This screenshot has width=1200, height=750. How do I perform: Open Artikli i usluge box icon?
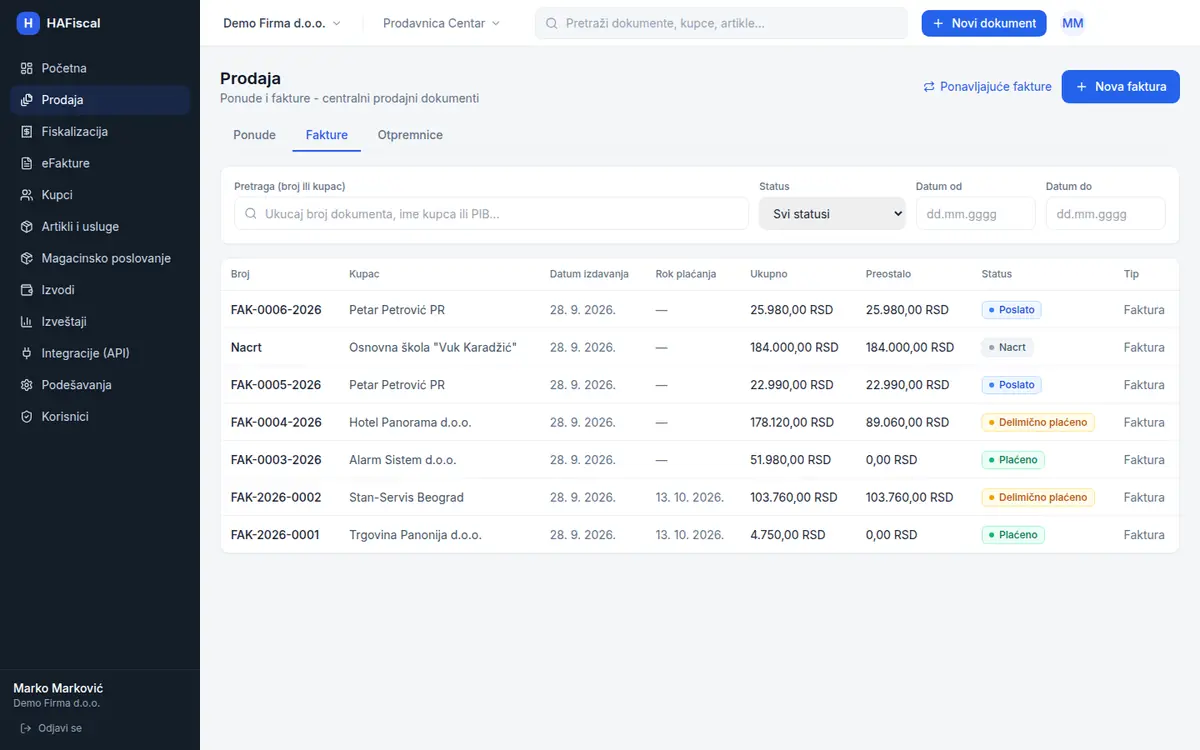27,227
